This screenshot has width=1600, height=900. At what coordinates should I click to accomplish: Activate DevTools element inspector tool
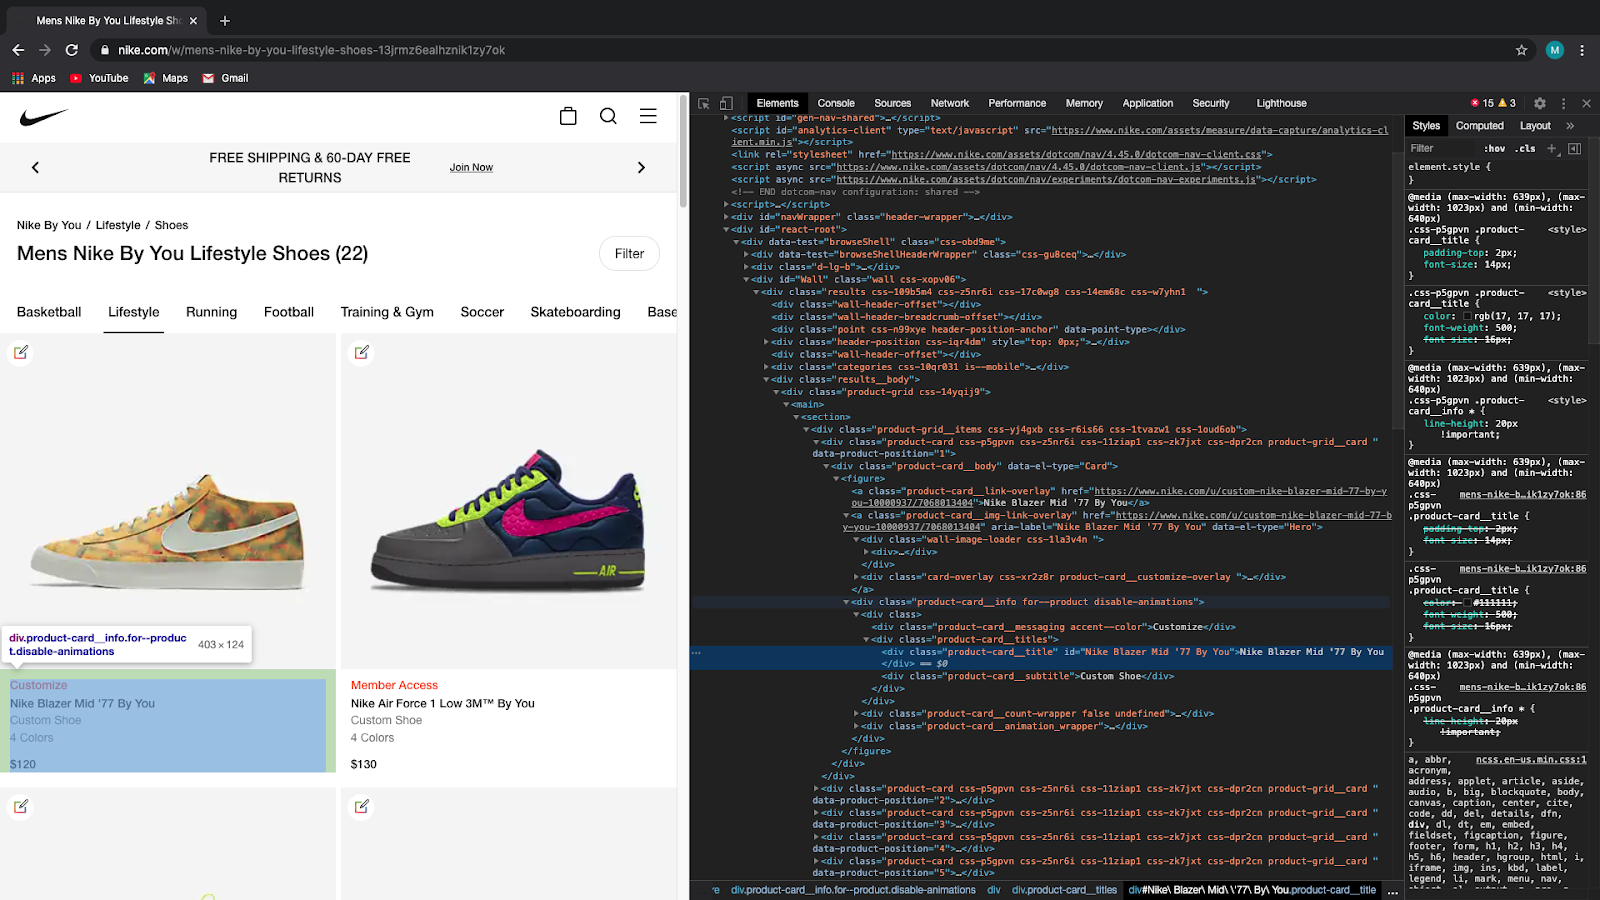tap(704, 103)
